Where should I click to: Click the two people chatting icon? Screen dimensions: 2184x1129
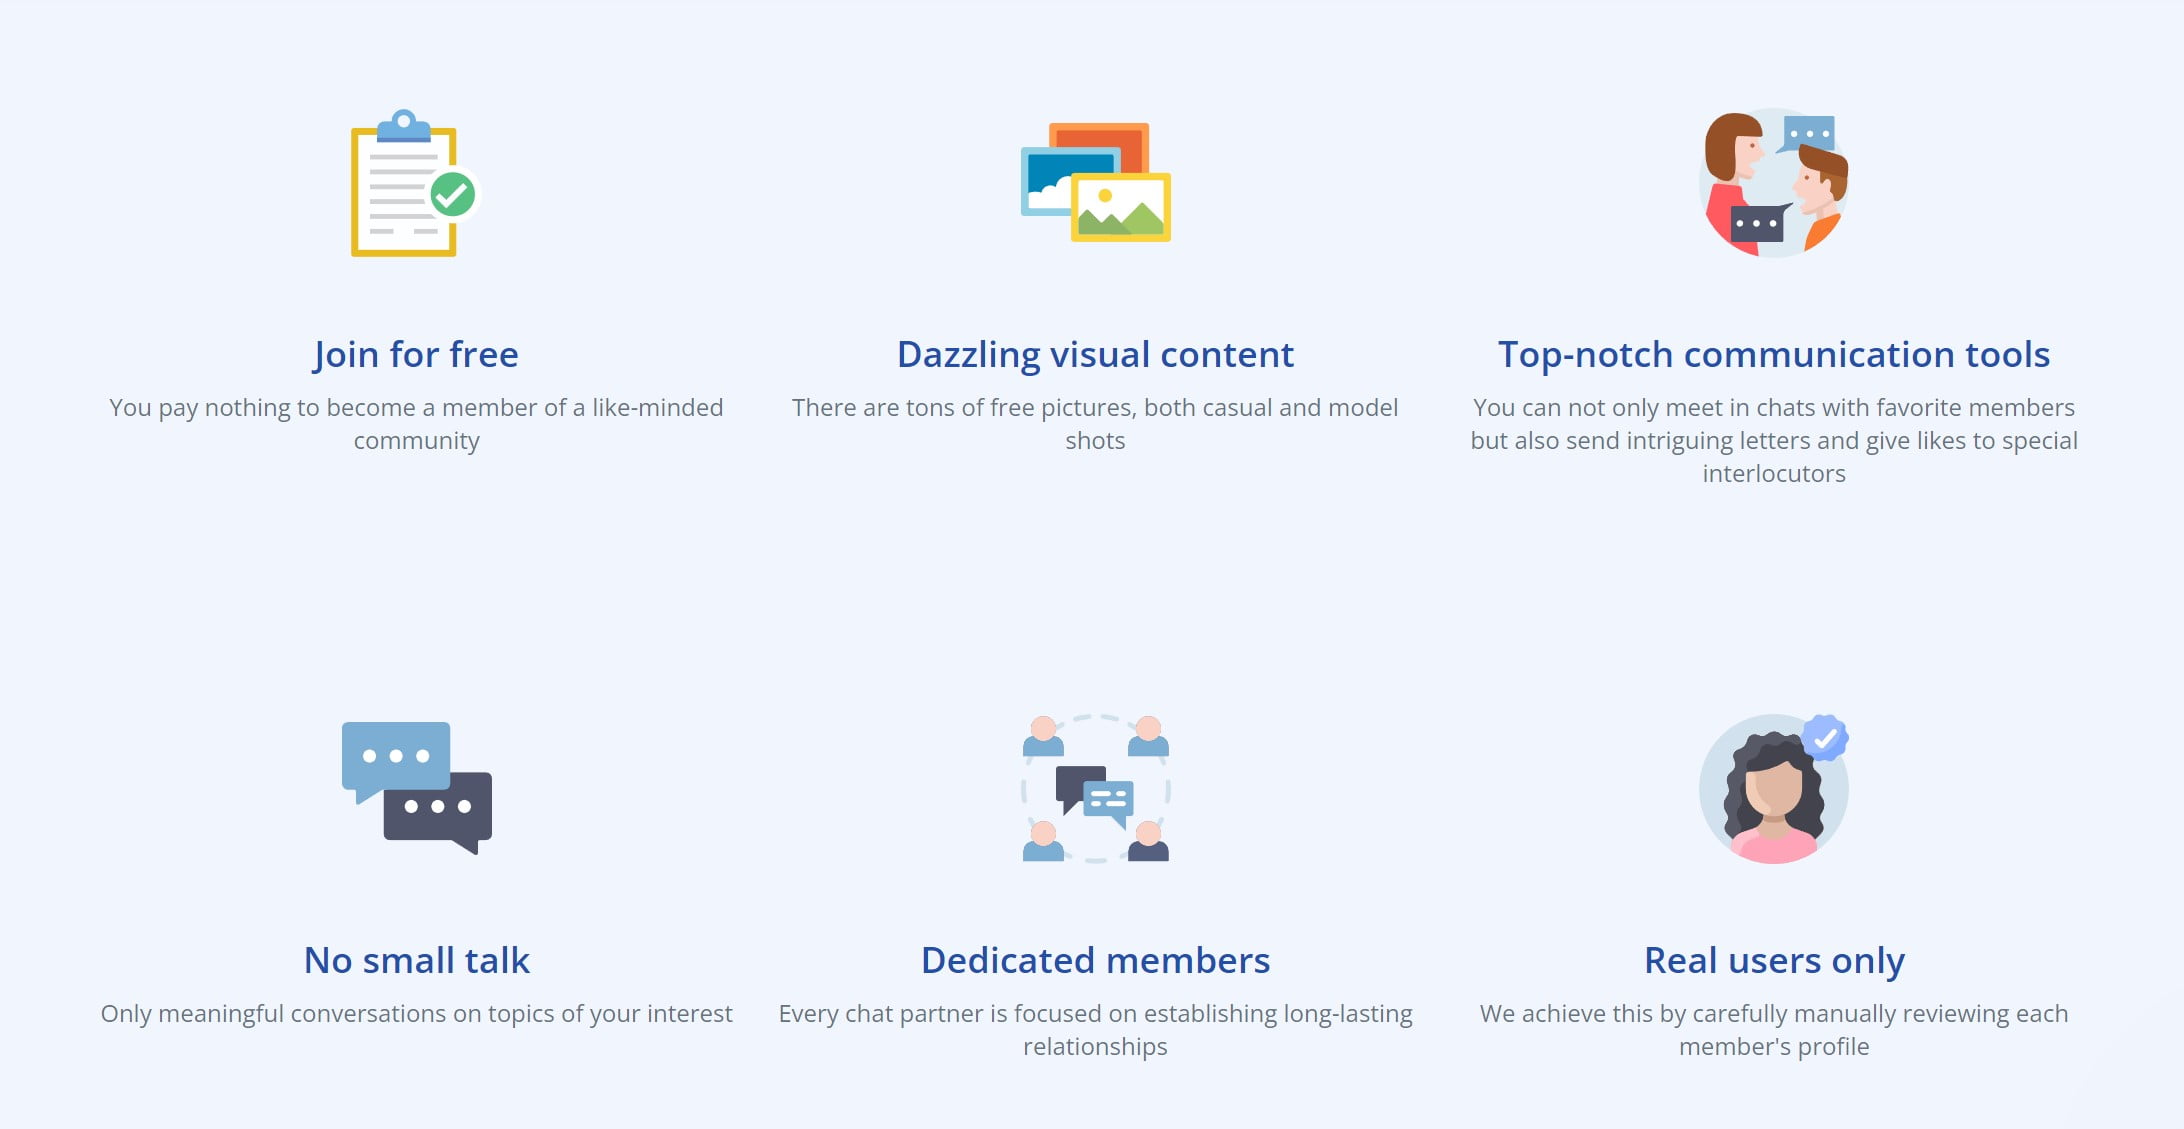click(x=1773, y=183)
